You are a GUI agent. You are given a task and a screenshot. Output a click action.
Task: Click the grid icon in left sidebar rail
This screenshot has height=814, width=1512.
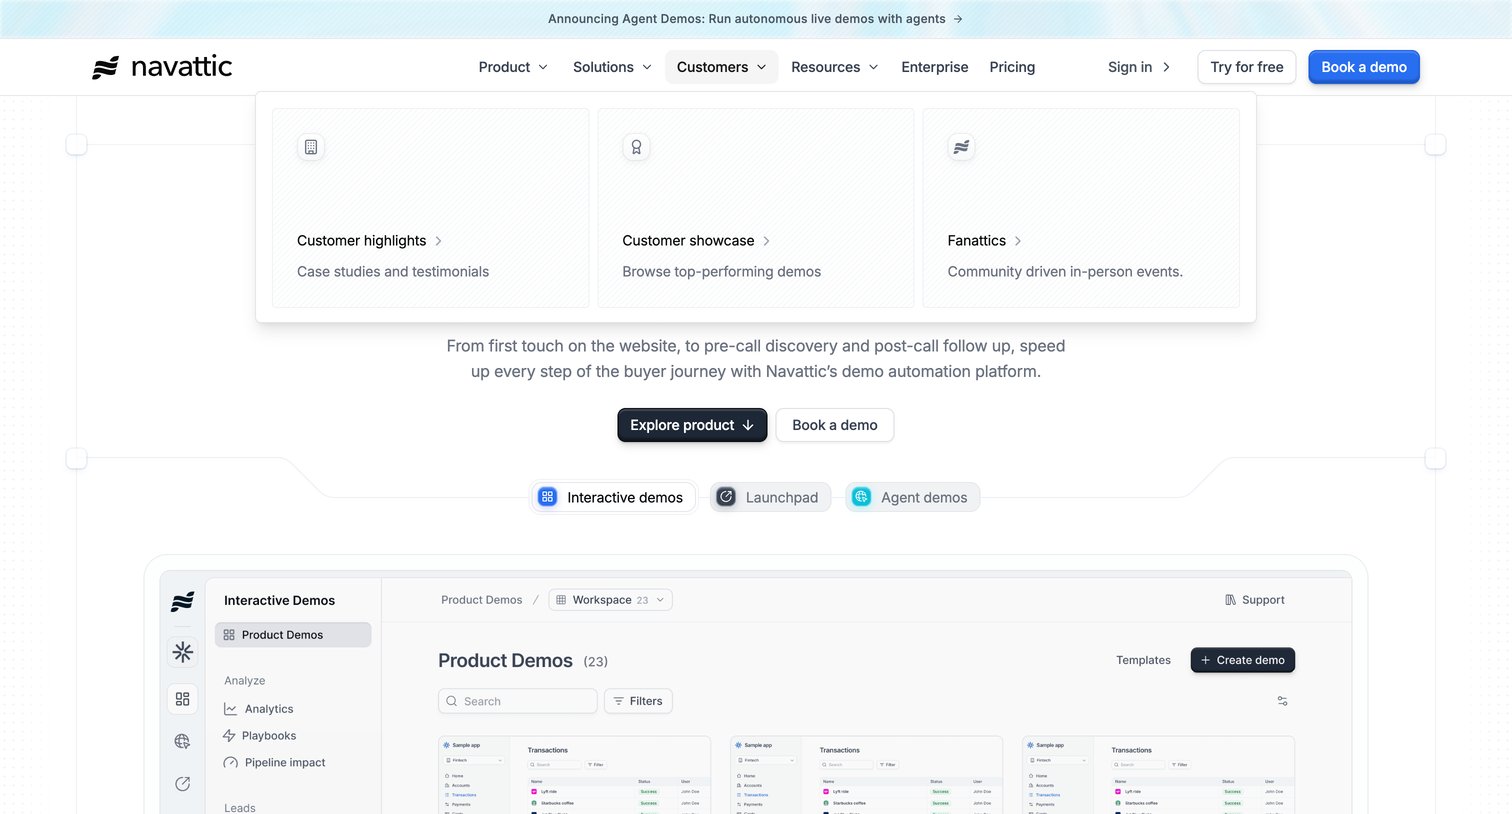tap(182, 699)
